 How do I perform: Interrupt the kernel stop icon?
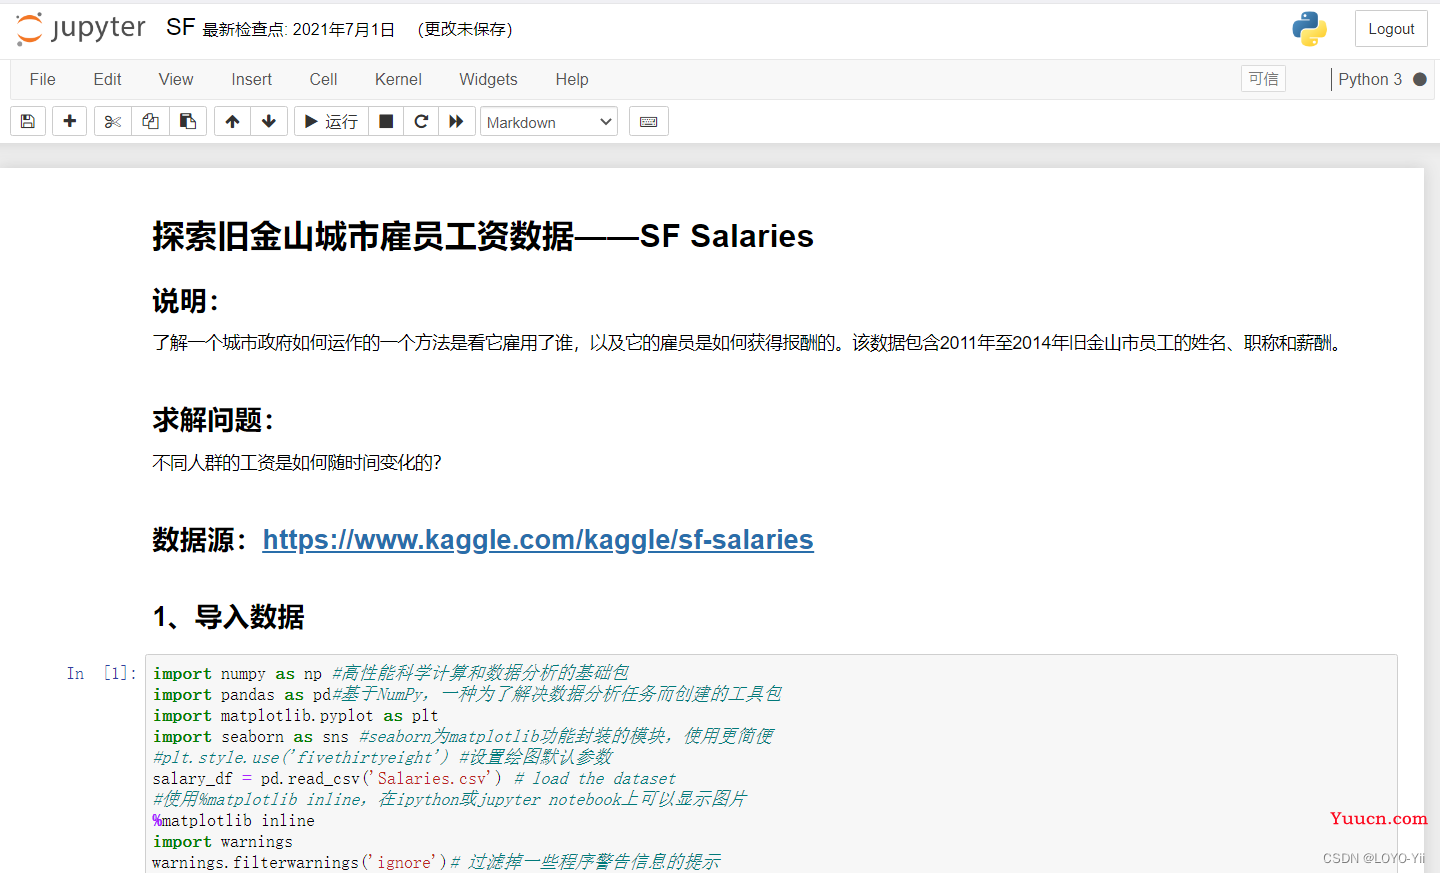[x=386, y=121]
